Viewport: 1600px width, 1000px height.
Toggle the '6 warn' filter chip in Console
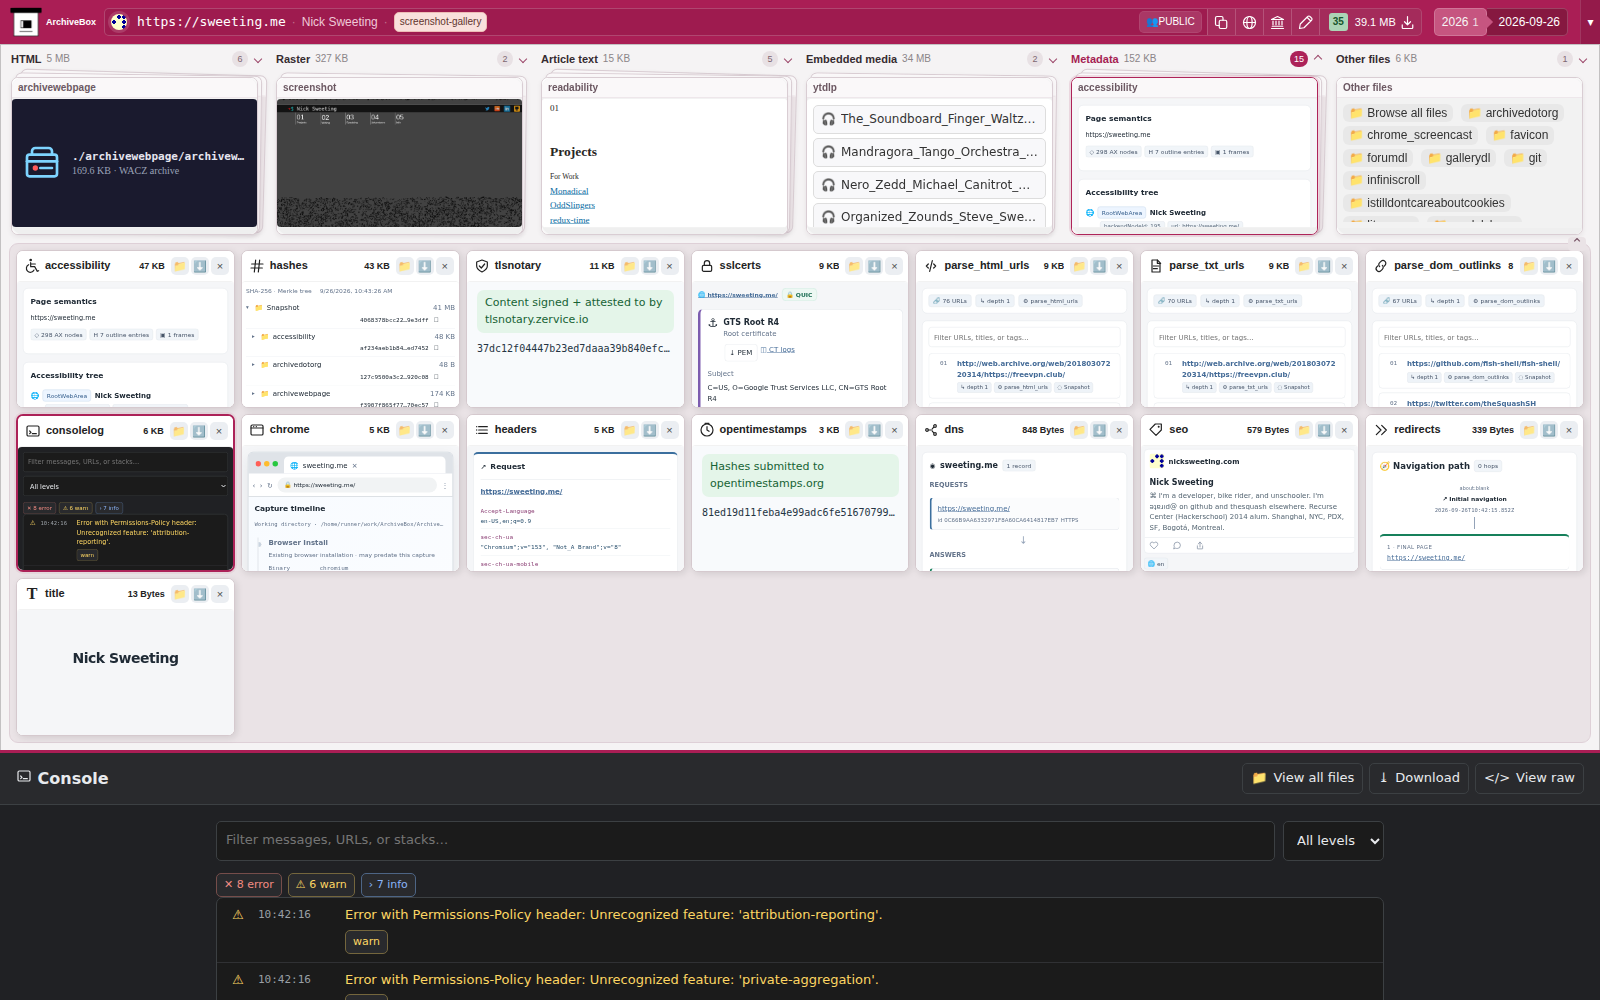321,884
